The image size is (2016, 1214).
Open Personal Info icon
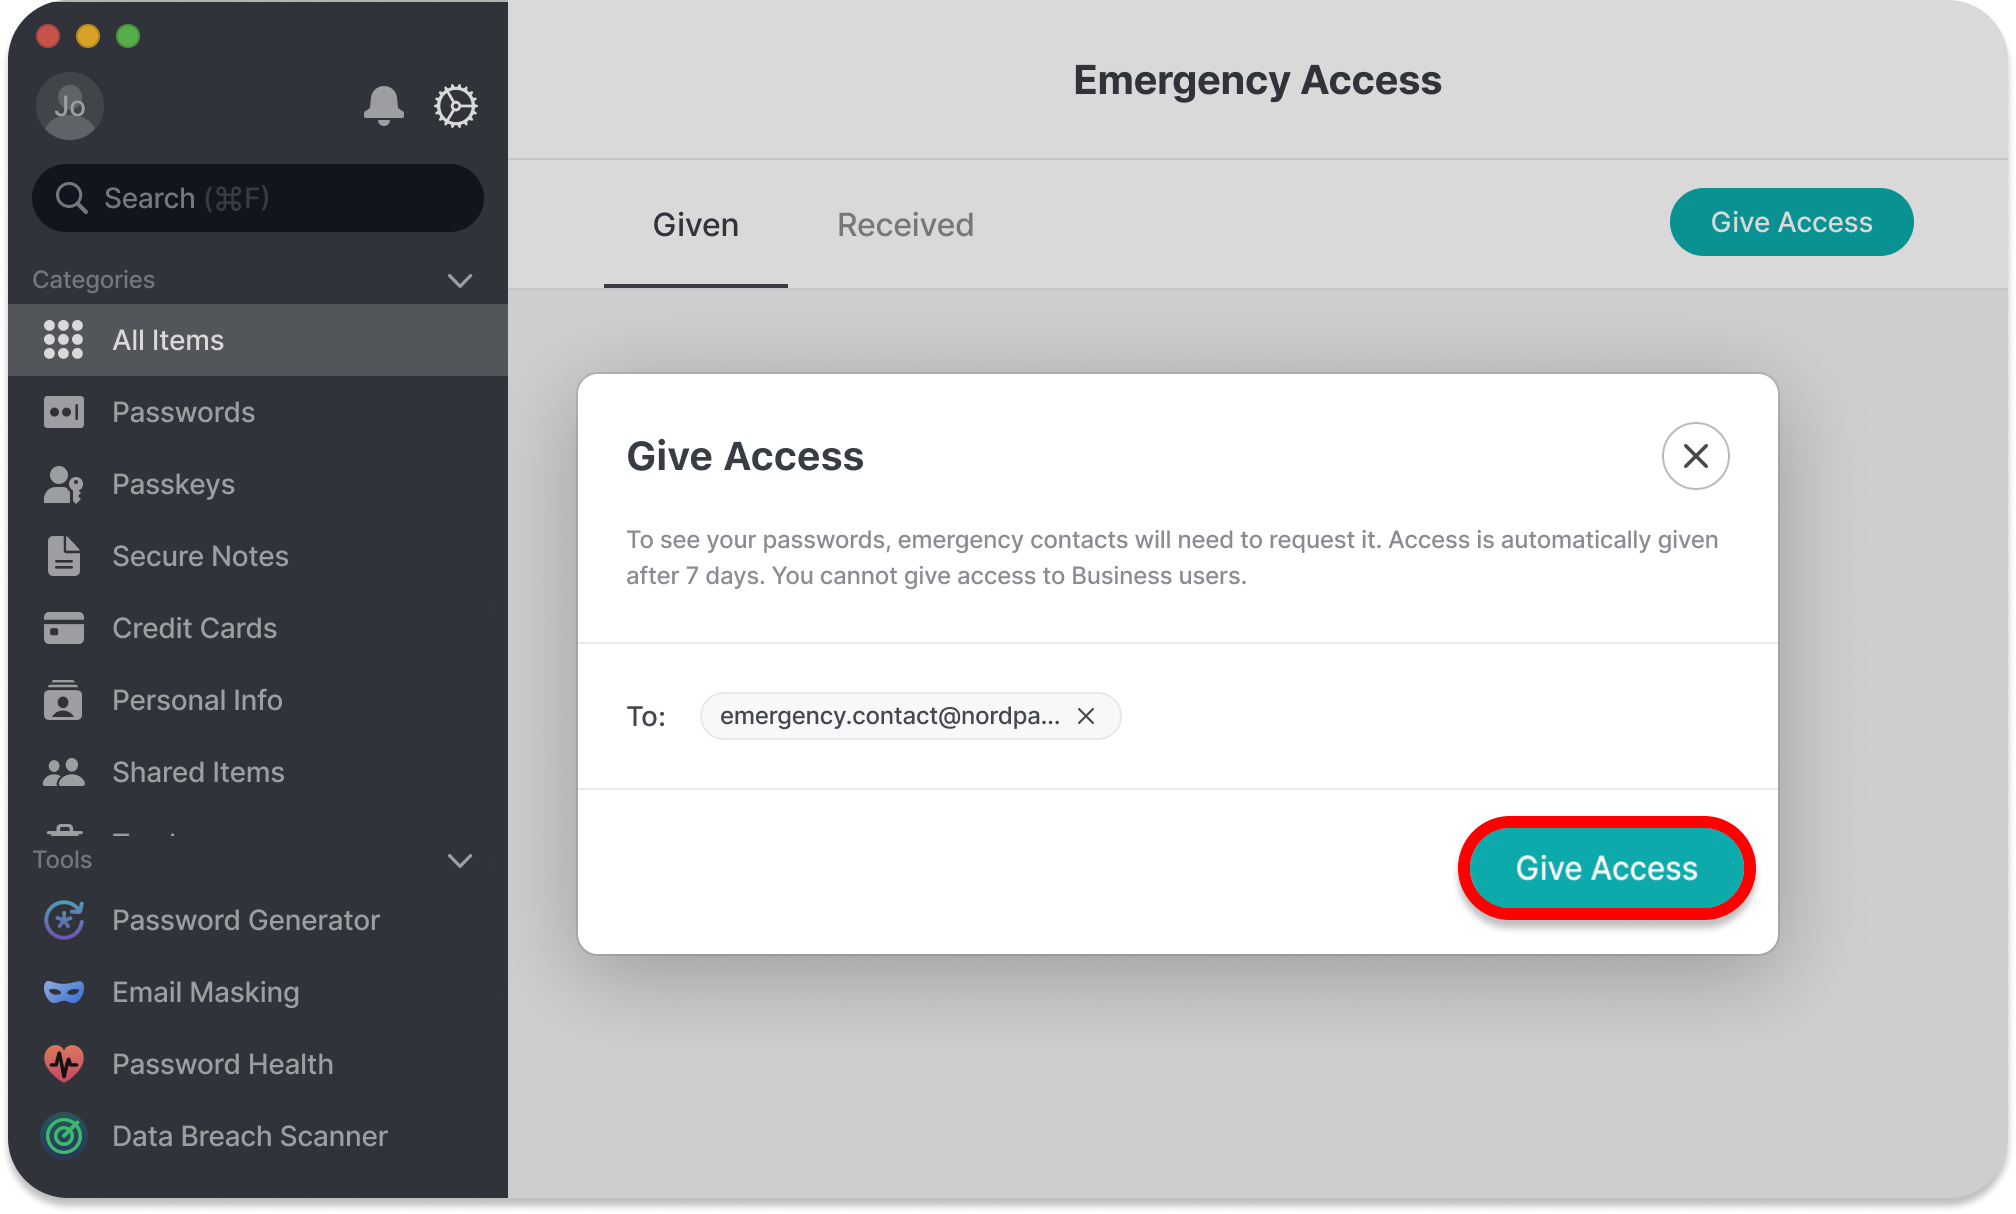64,700
